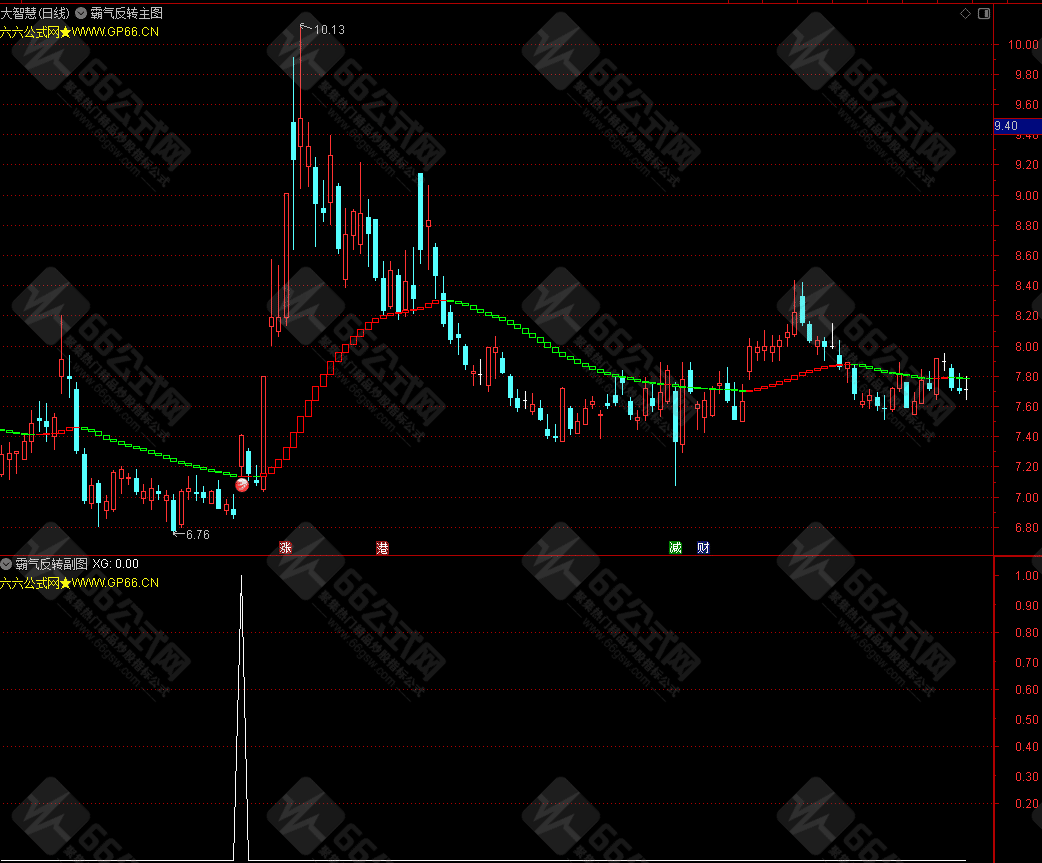Click the red ball reversal signal marker
The width and height of the screenshot is (1042, 863).
point(242,485)
